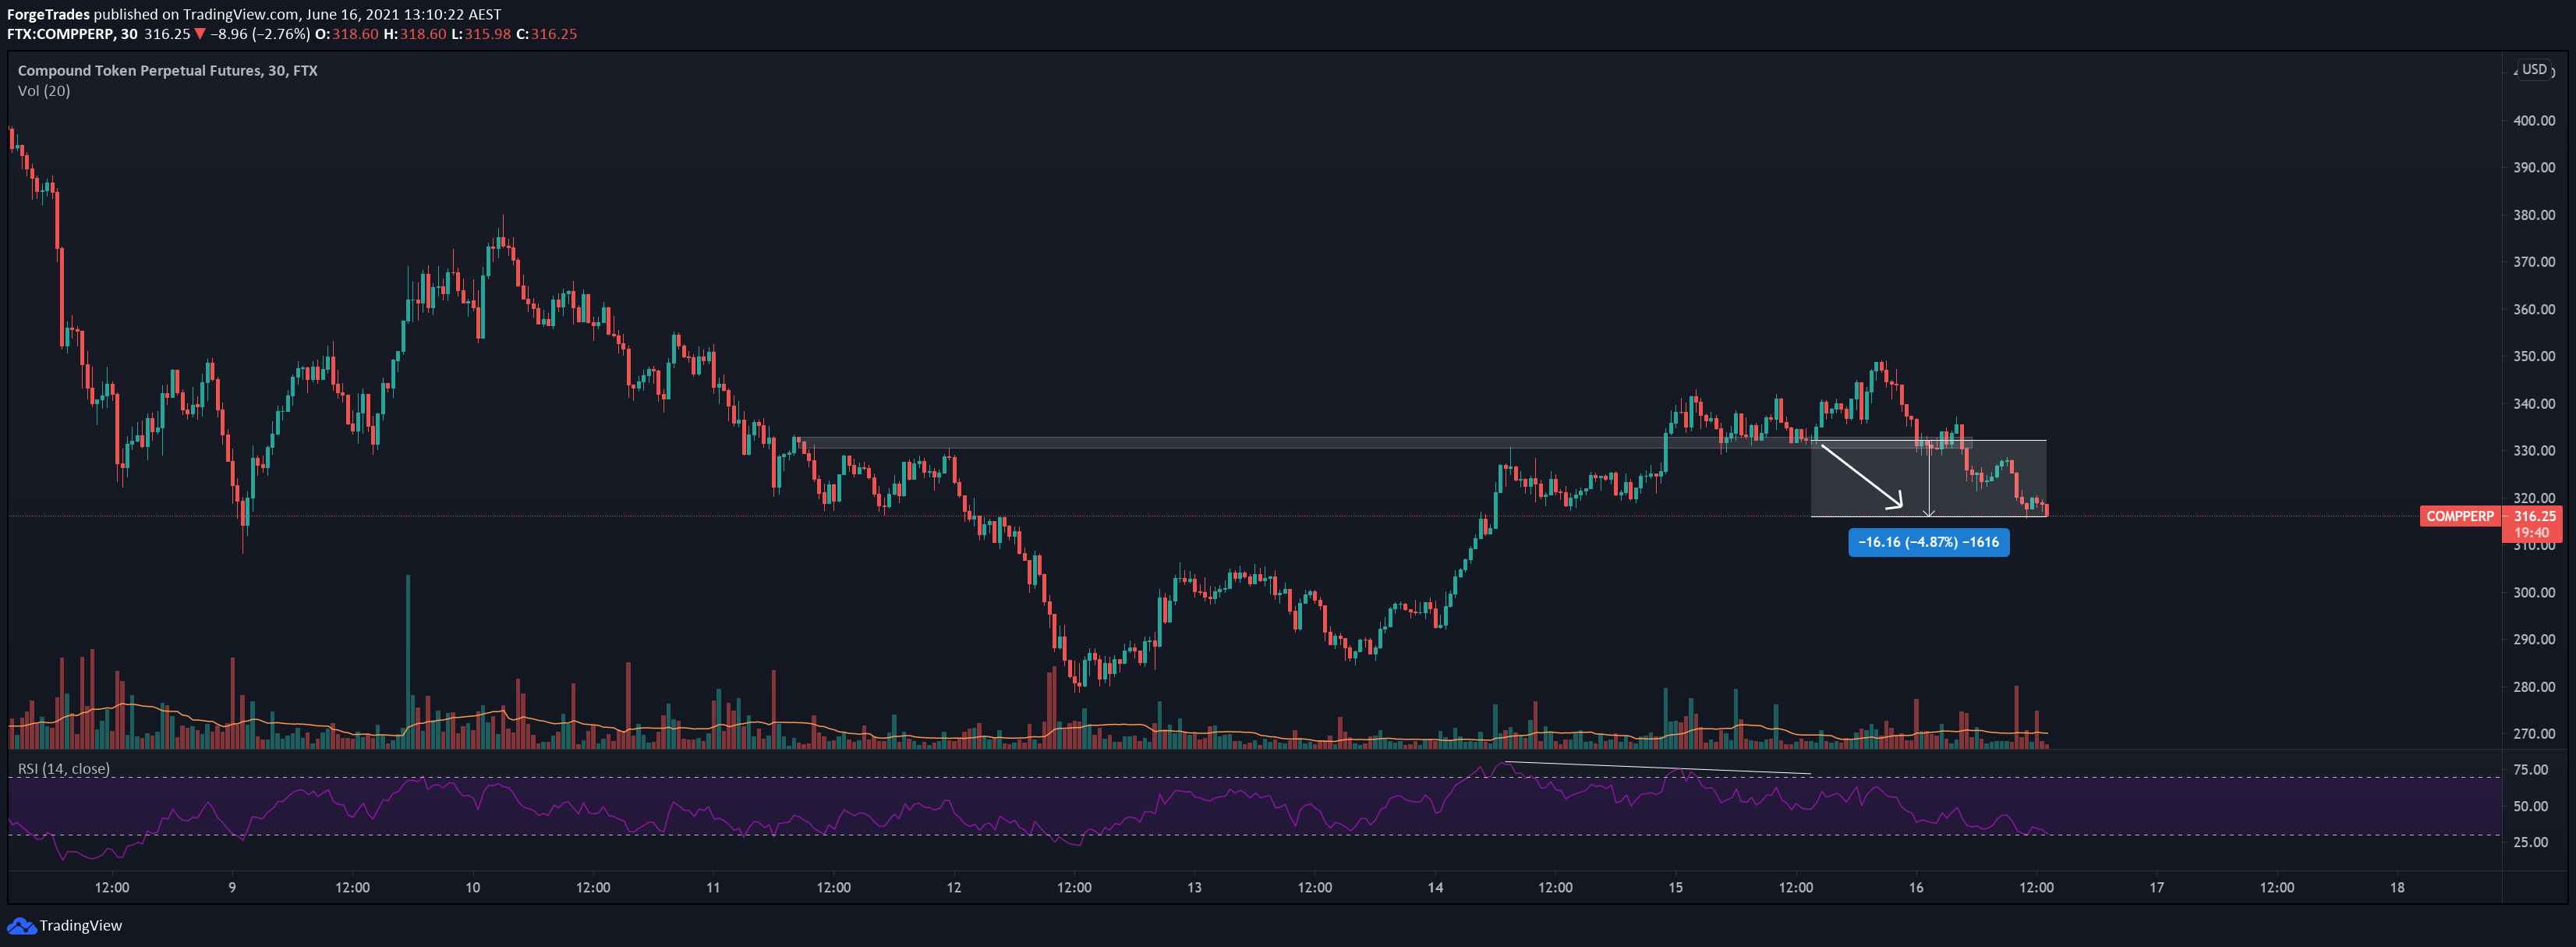The height and width of the screenshot is (947, 2576).
Task: Click the header open value 'O:318.60'
Action: tap(347, 34)
